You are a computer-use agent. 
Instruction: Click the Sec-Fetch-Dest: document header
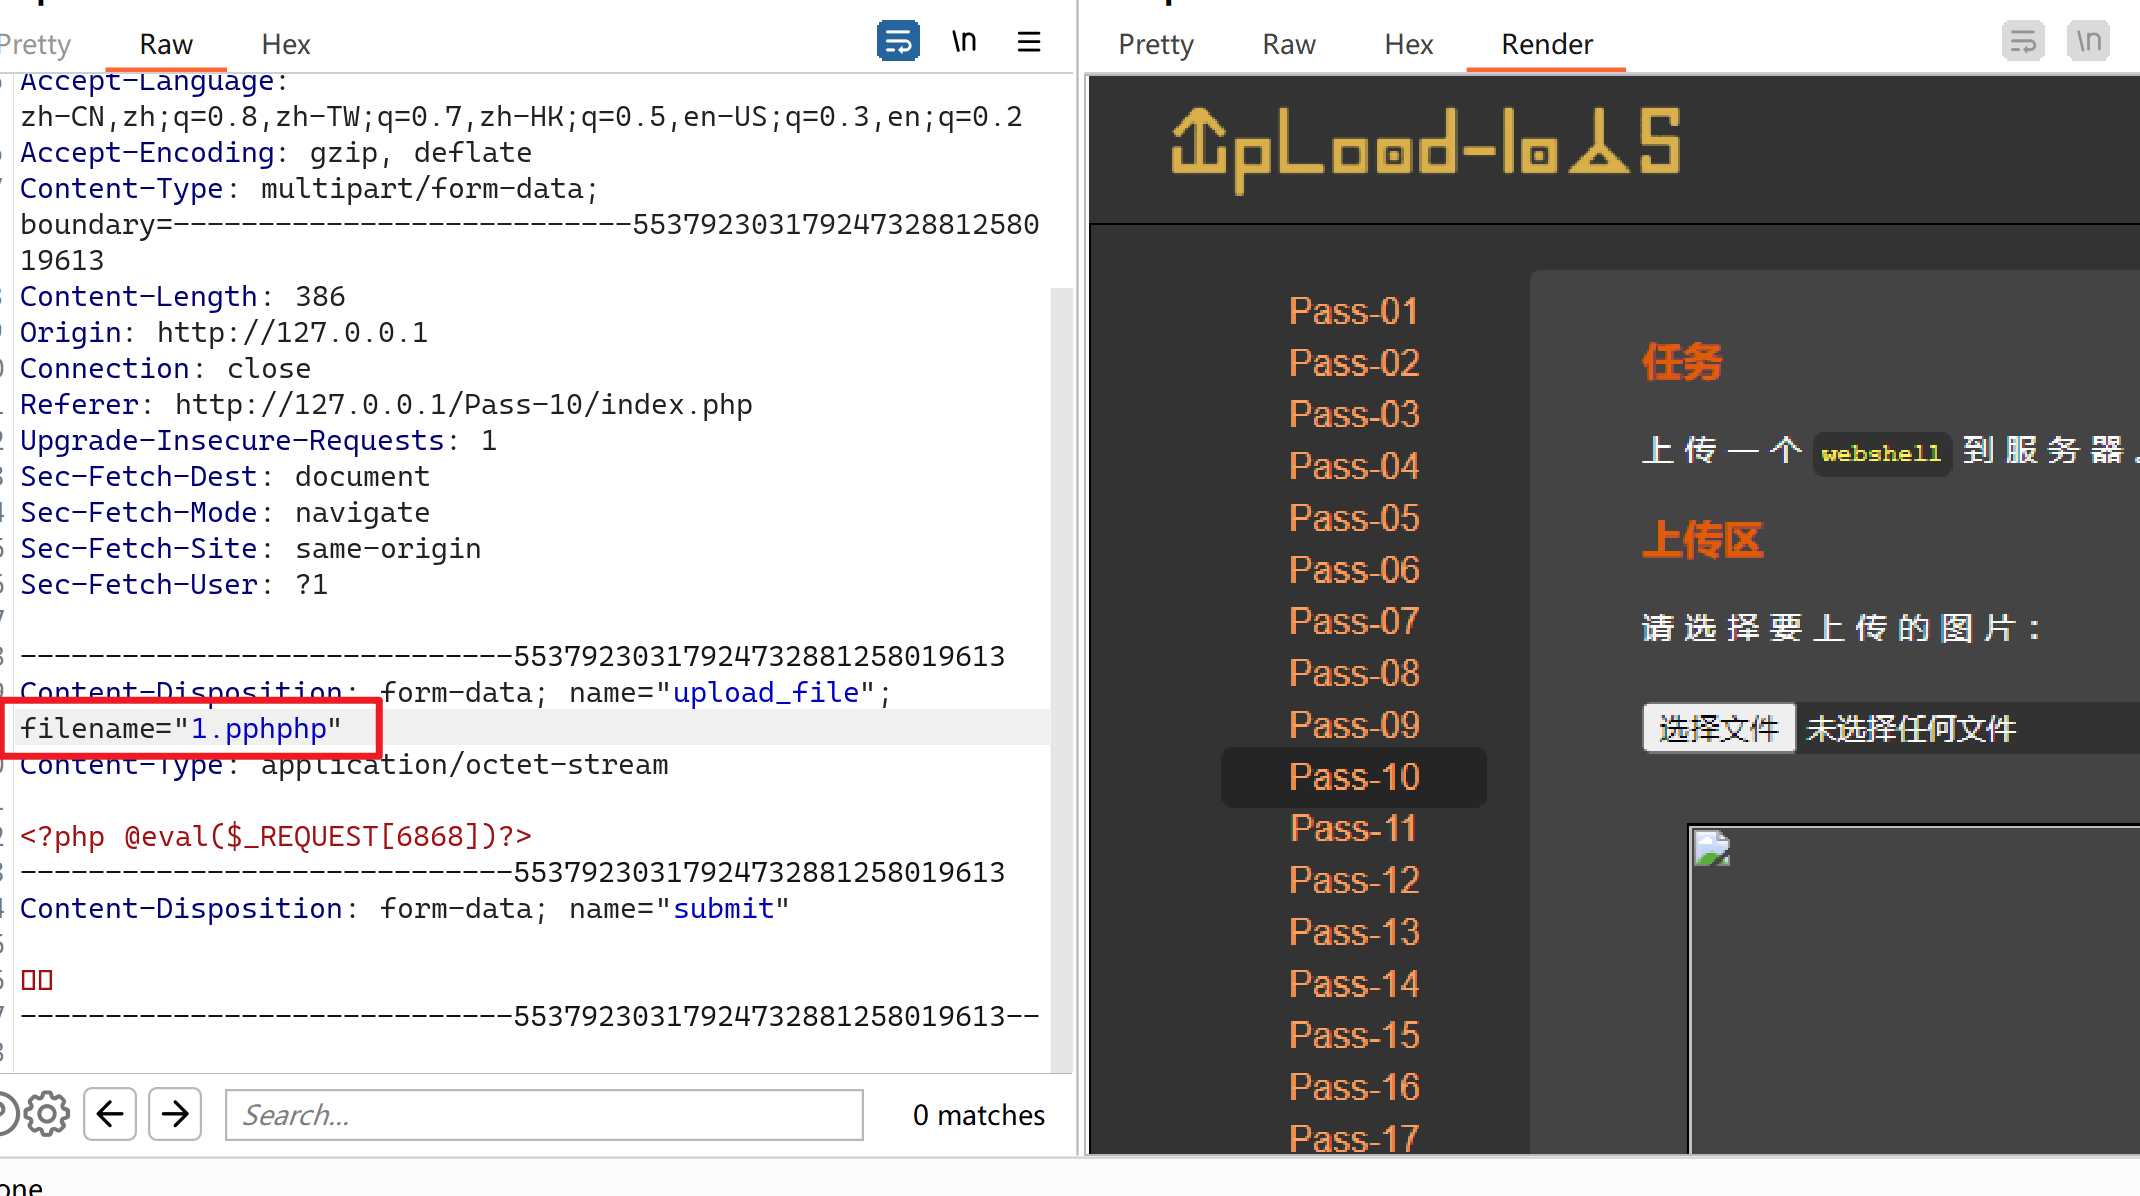click(x=225, y=476)
